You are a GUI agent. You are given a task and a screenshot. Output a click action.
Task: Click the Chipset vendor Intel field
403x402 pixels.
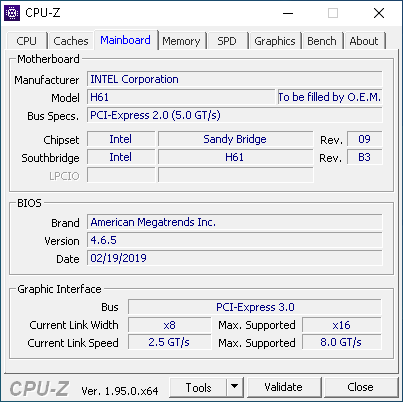point(121,139)
